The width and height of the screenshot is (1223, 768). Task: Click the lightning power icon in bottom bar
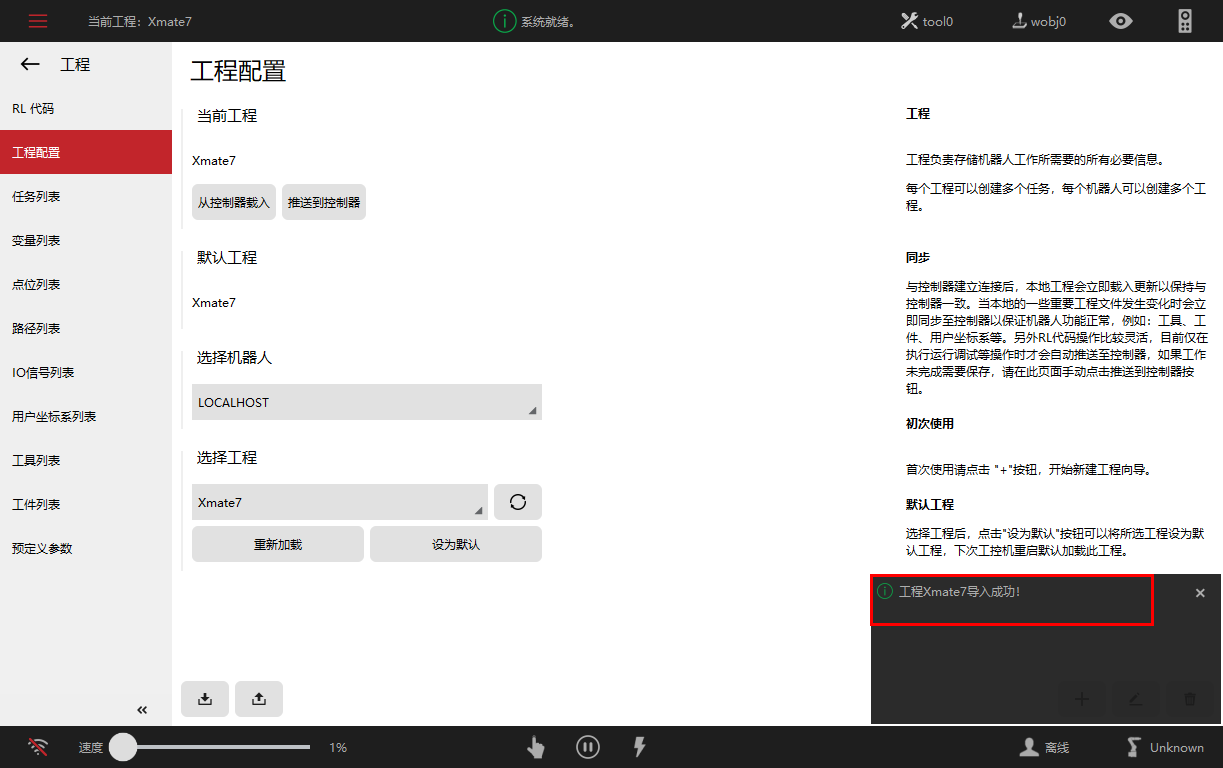[639, 747]
